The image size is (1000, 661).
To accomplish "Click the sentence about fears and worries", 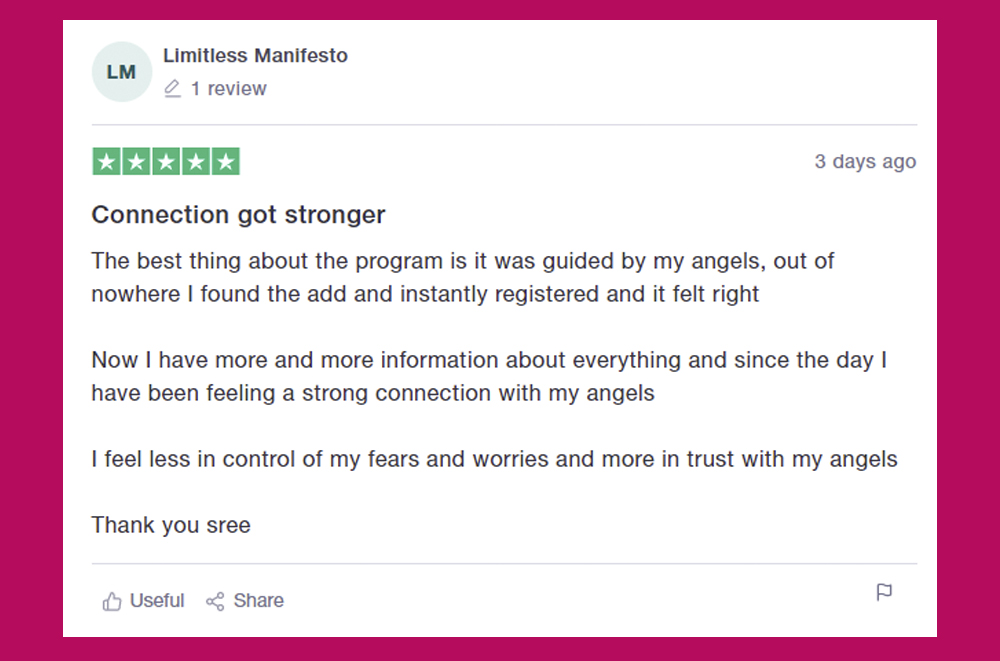I will point(494,460).
